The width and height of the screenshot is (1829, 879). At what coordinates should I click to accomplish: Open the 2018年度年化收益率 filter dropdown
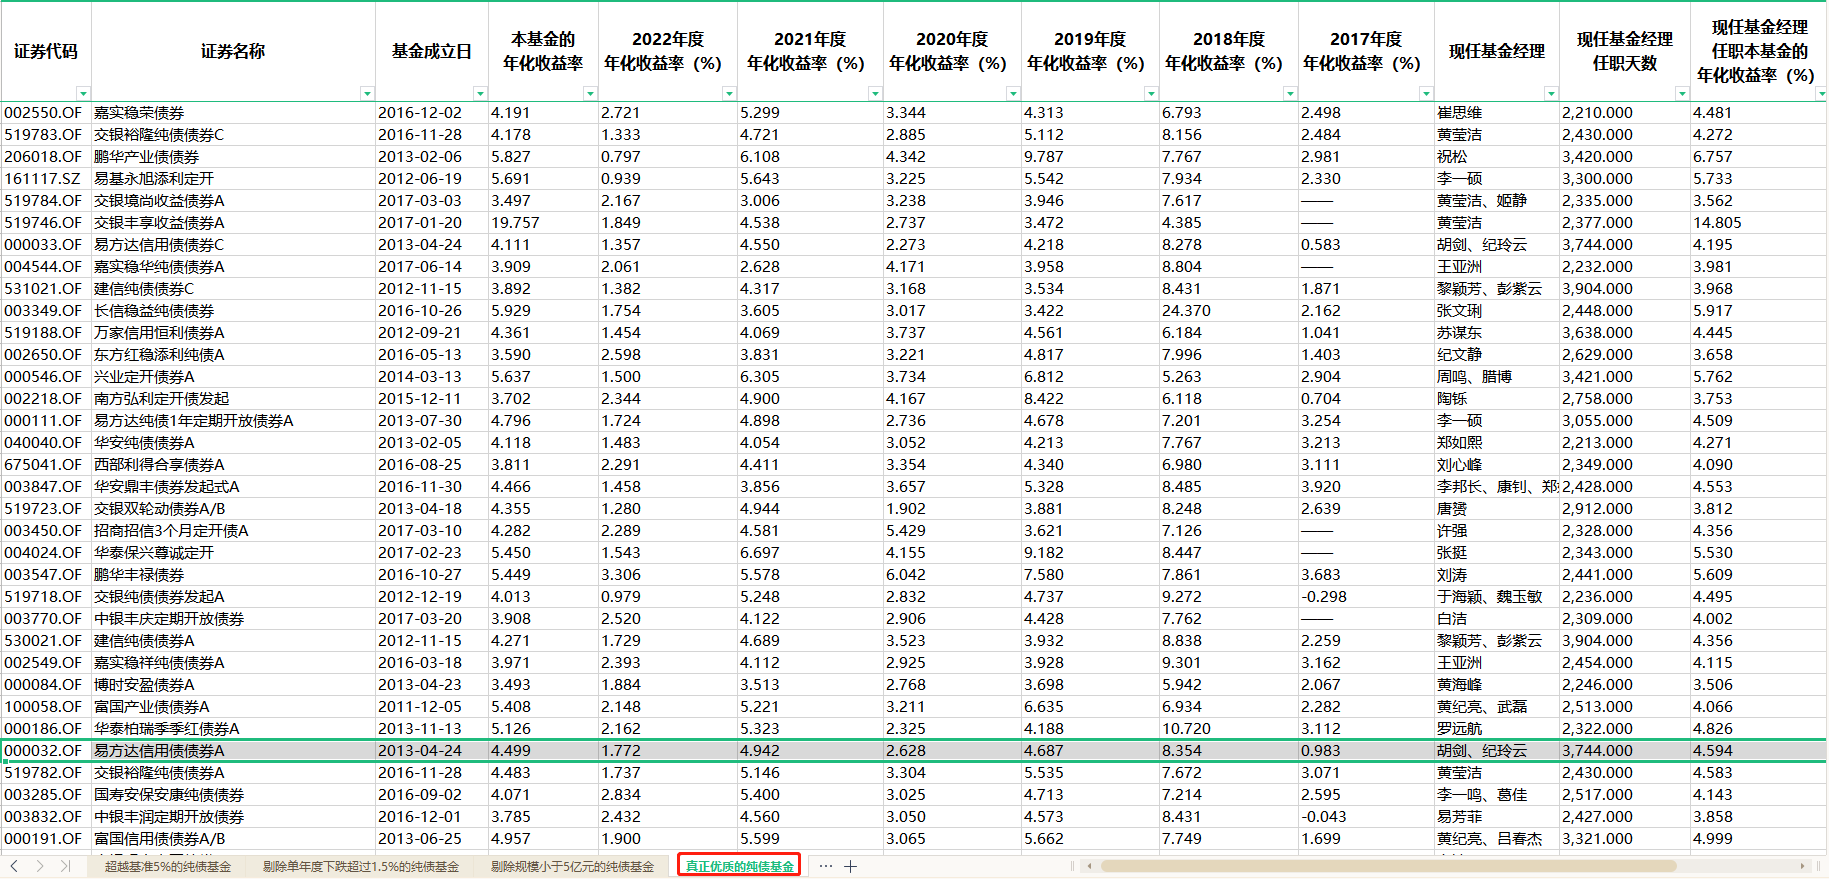[x=1290, y=93]
